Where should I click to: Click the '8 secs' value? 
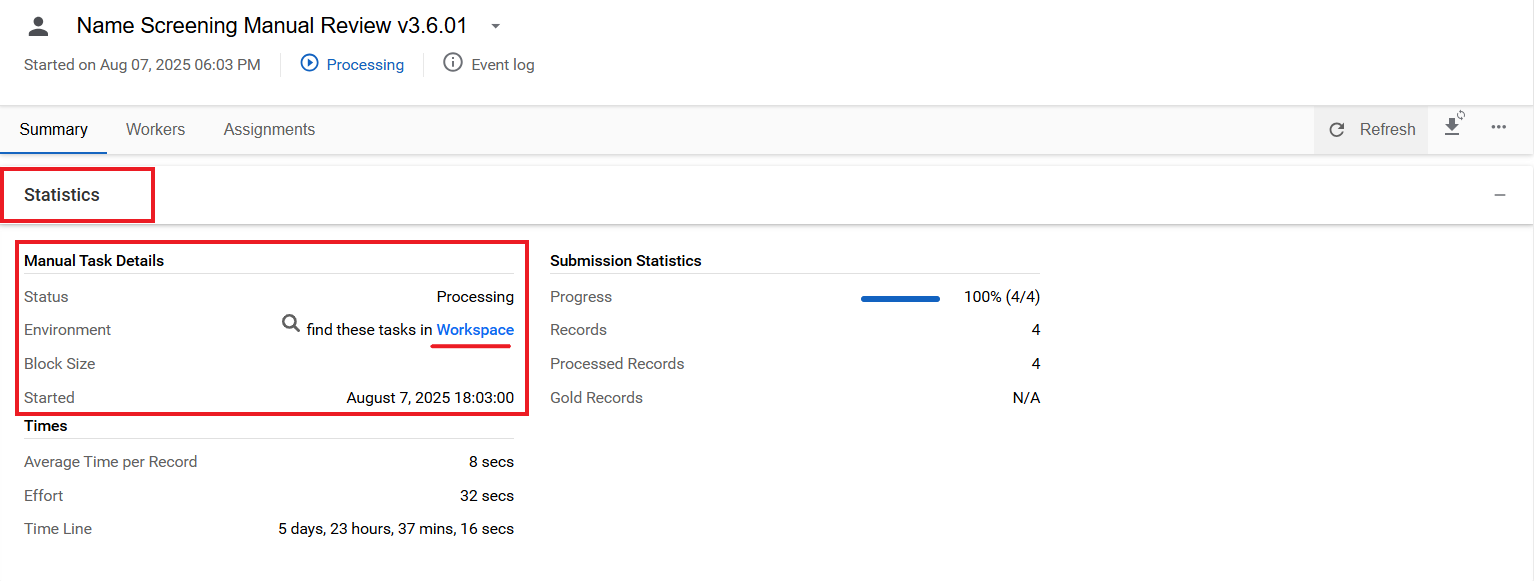[491, 462]
